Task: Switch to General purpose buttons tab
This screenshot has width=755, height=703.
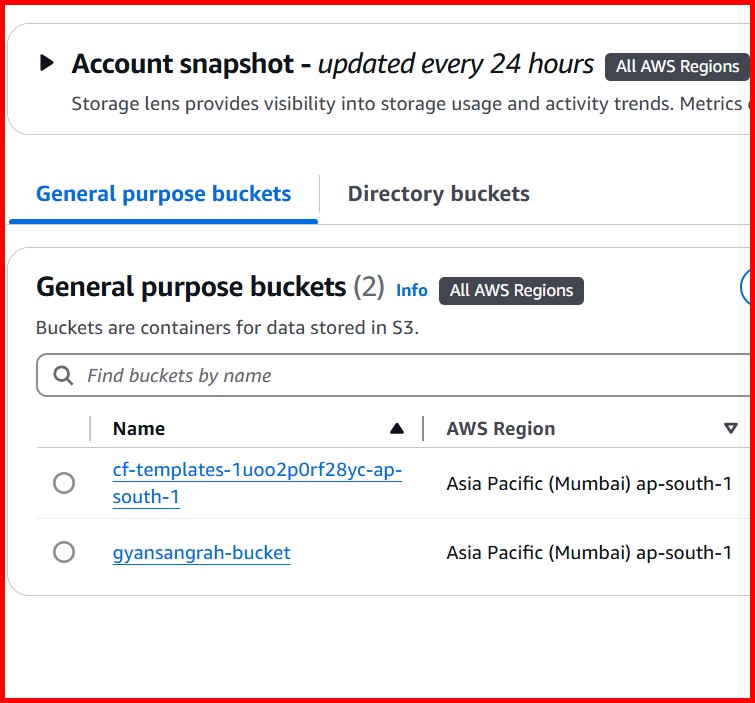Action: click(x=164, y=194)
